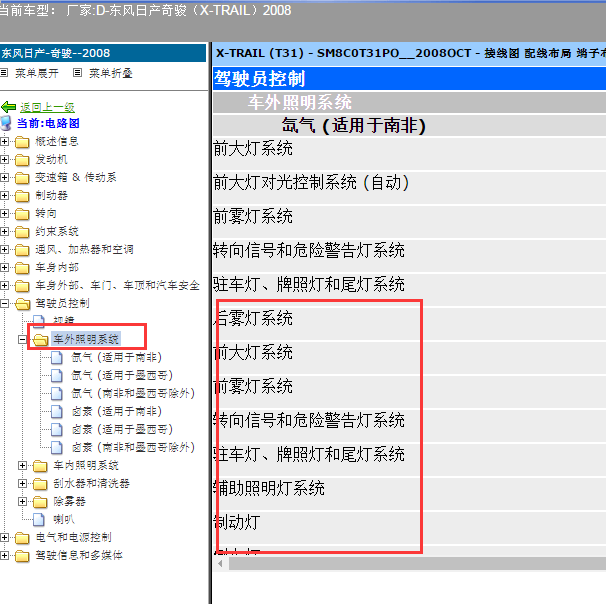Click the folder icon for 制动器

click(x=22, y=196)
